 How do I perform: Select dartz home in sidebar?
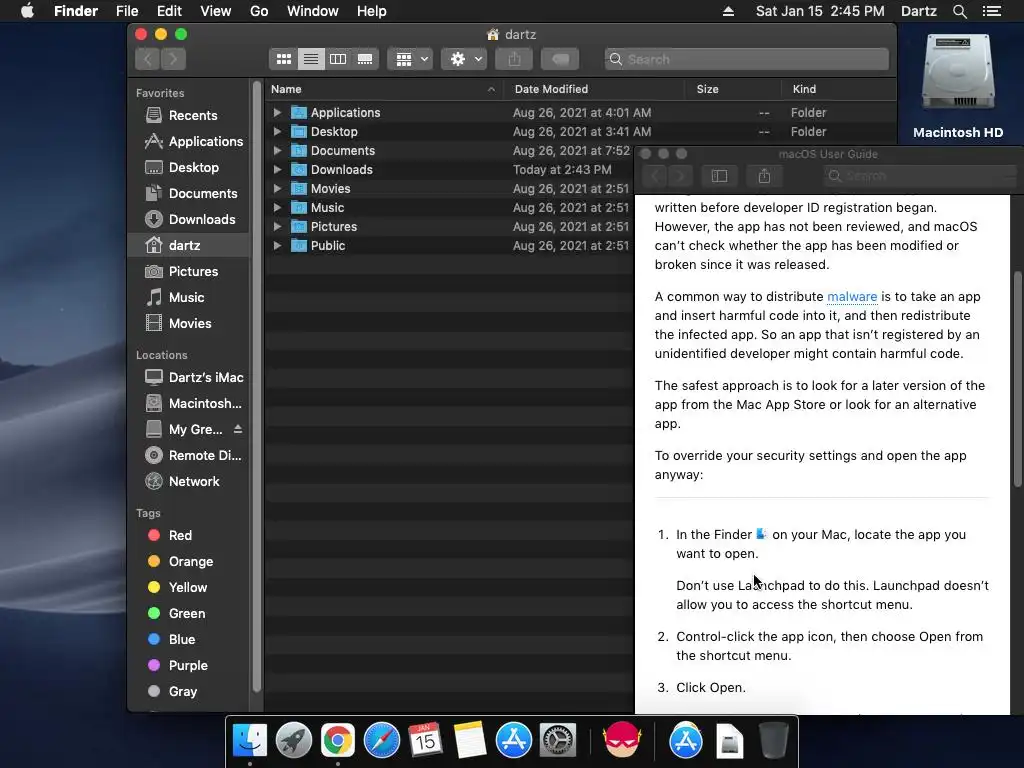(189, 246)
